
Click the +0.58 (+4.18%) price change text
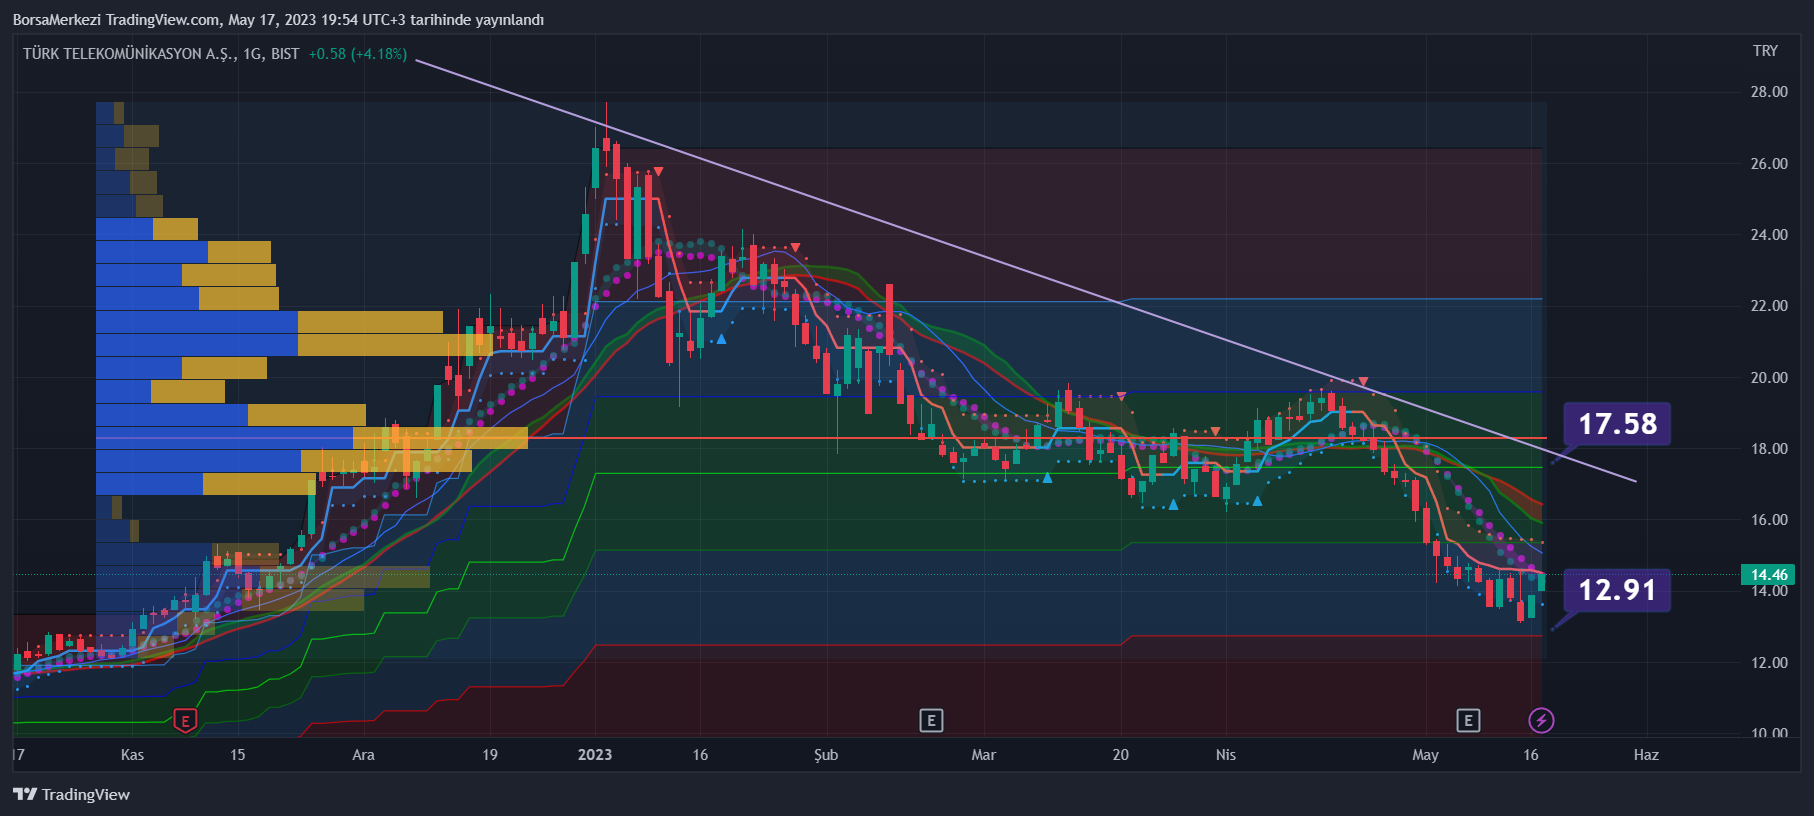click(x=358, y=54)
